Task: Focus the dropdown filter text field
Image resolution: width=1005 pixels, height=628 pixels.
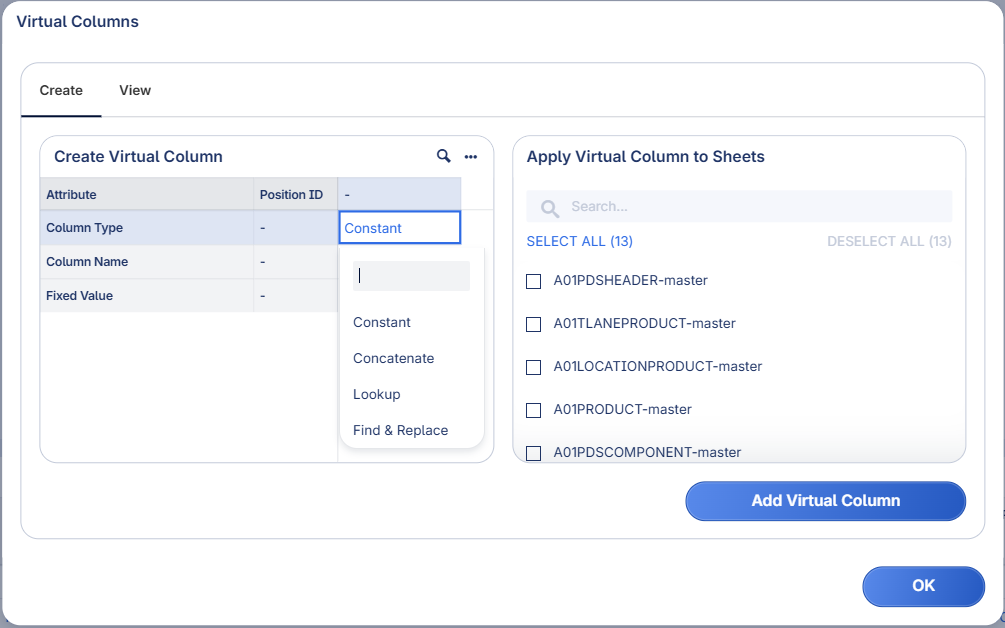Action: [x=411, y=276]
